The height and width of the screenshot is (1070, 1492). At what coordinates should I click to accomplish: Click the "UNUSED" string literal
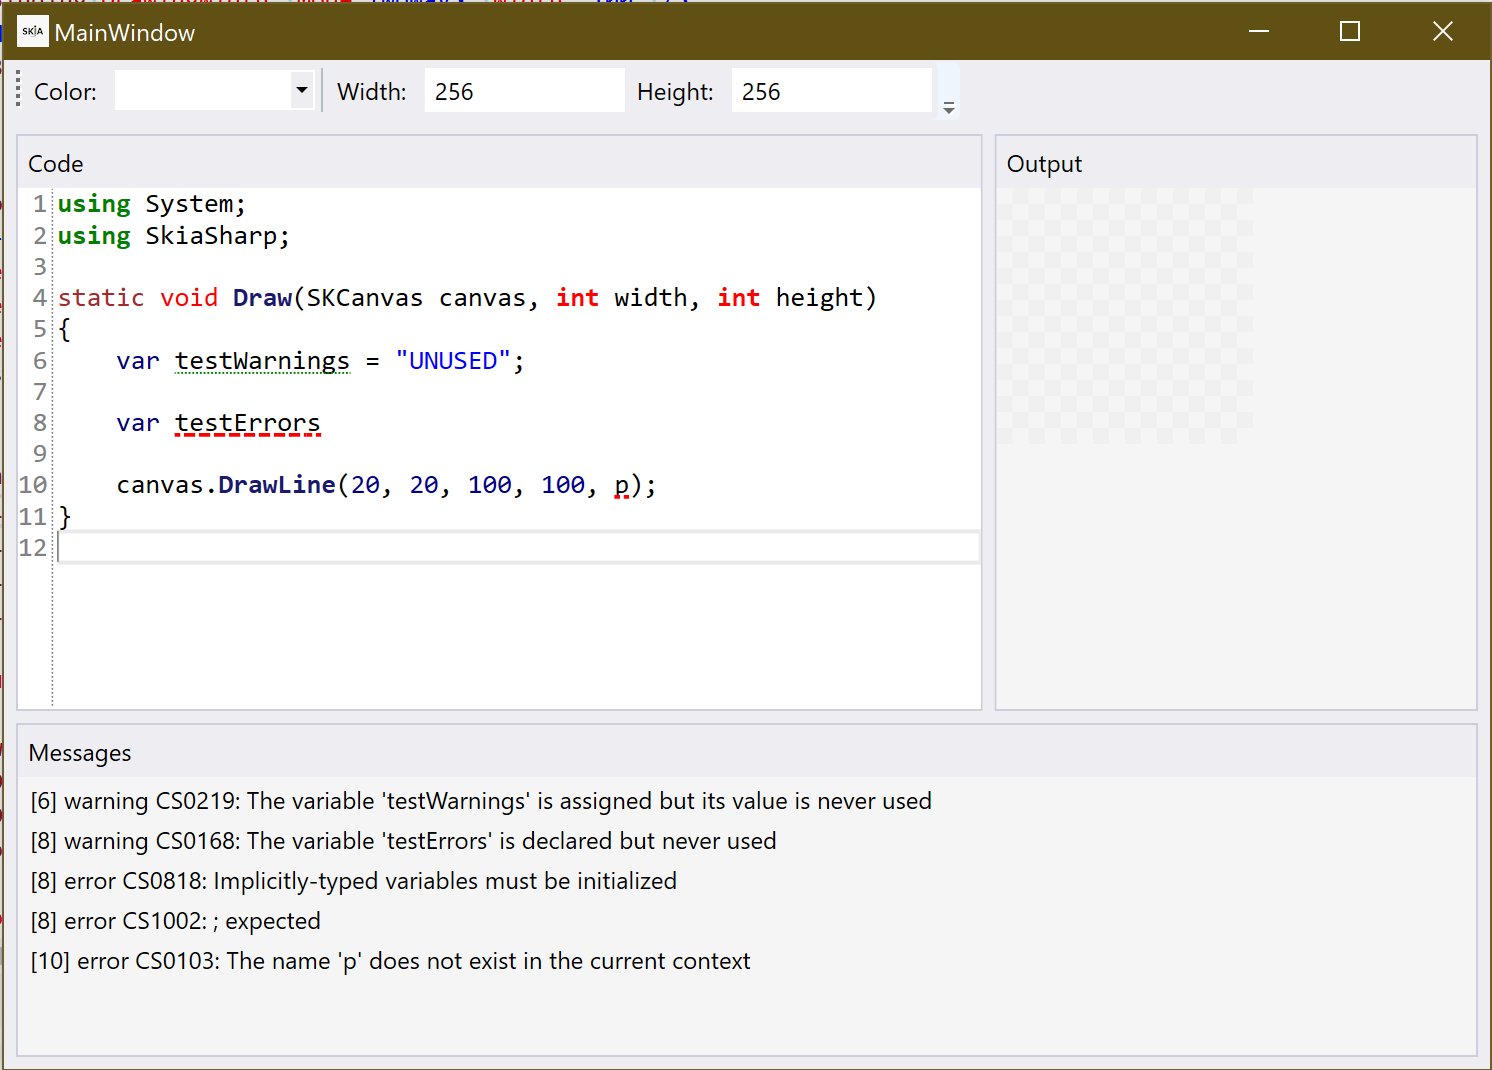pos(453,361)
